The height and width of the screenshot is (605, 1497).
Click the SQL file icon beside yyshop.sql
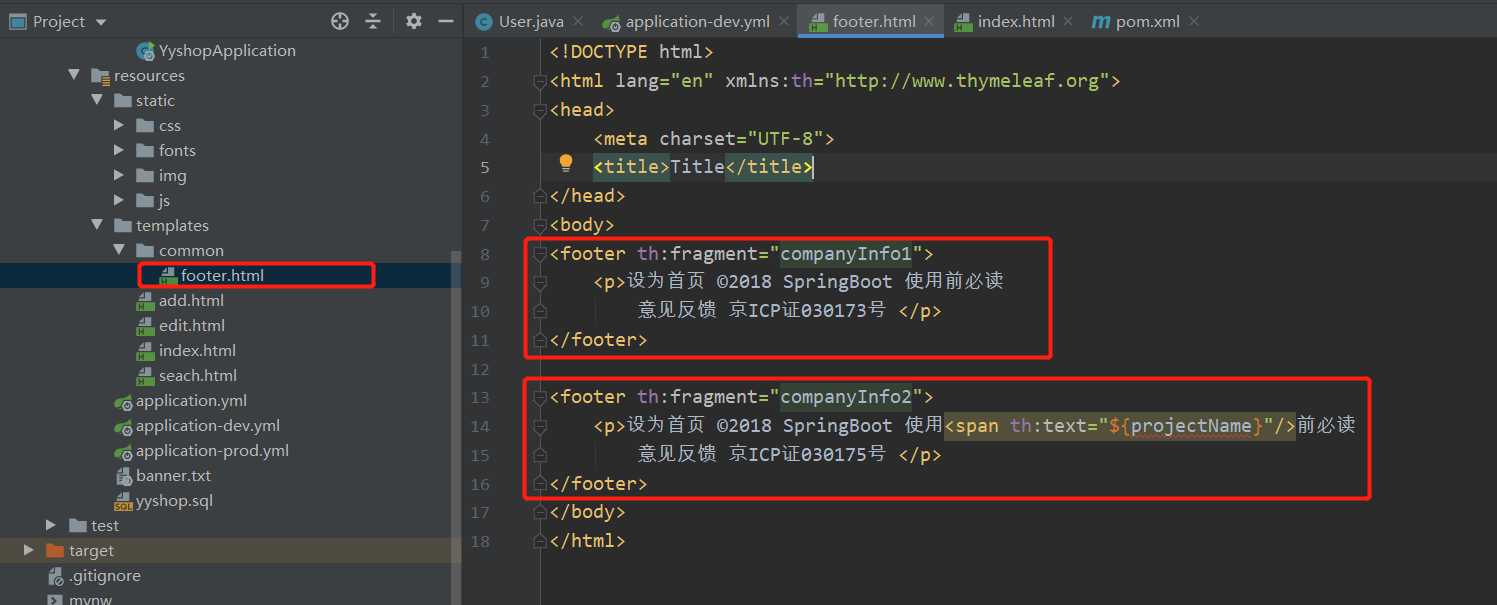[124, 501]
